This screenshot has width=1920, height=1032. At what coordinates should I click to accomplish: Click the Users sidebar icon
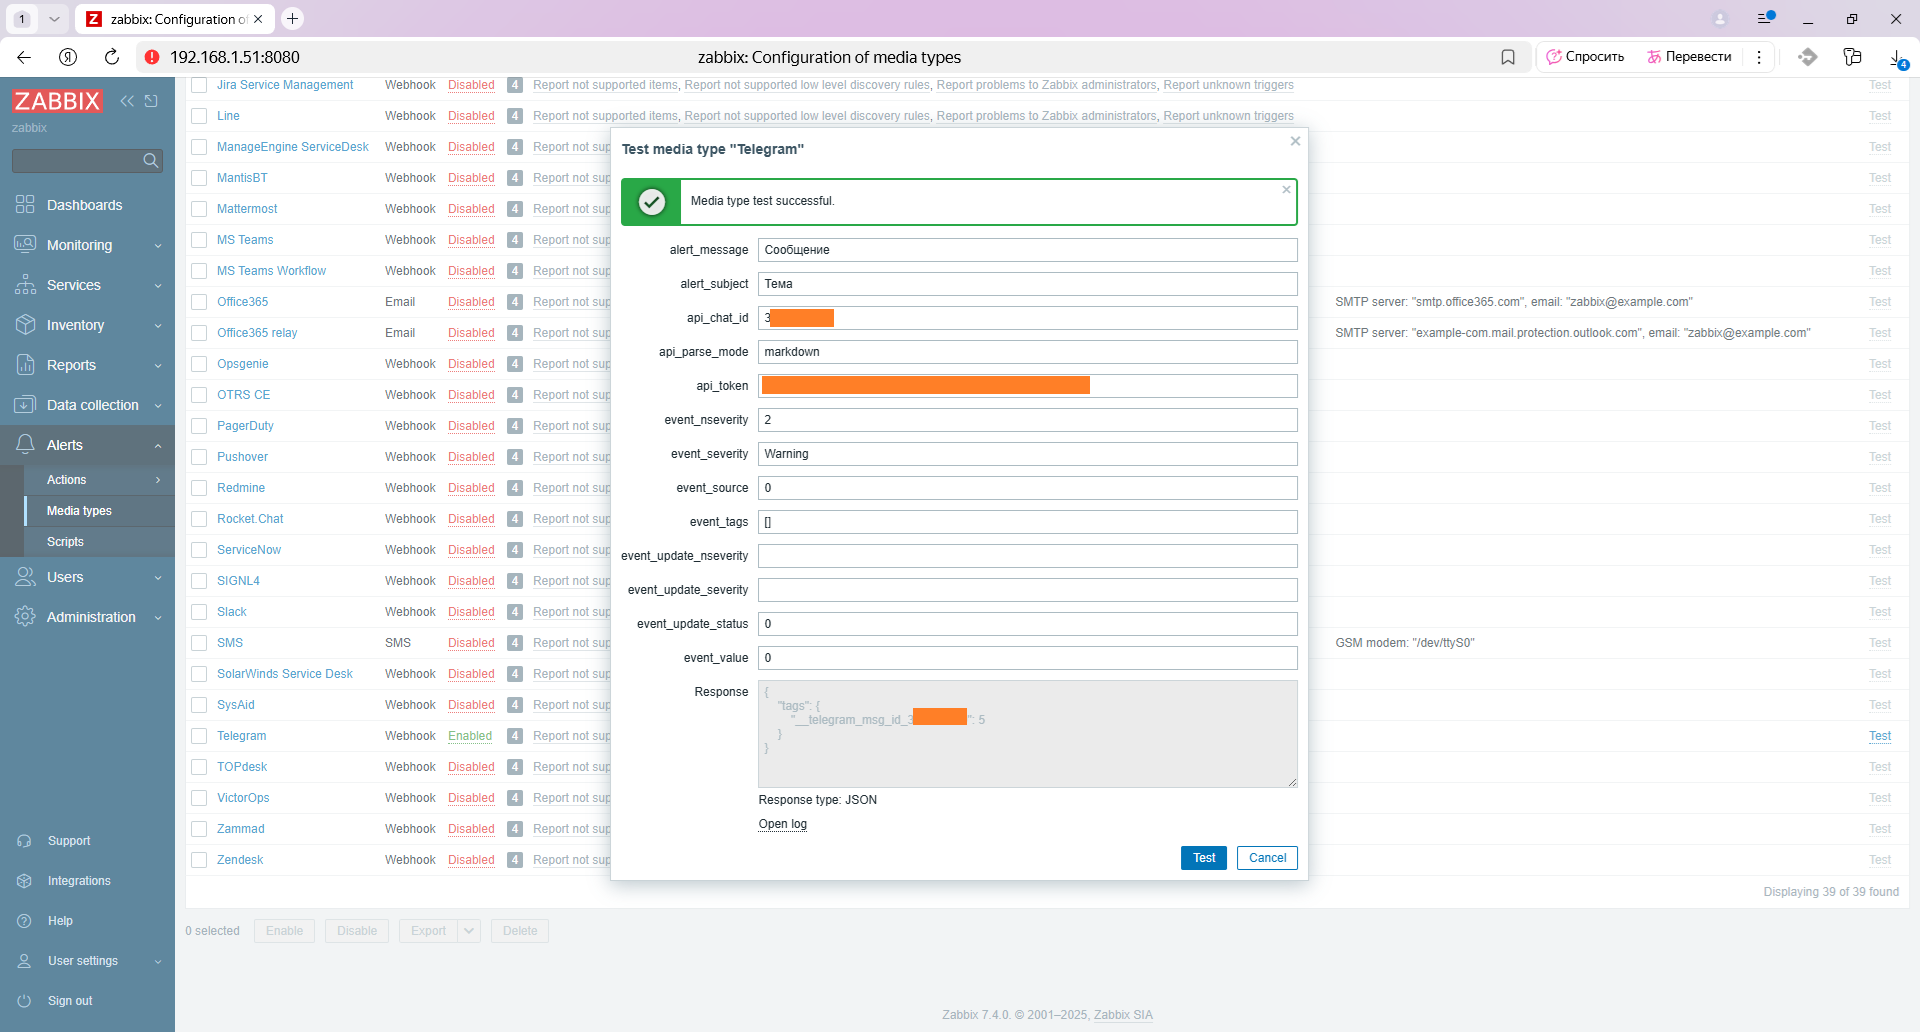25,576
